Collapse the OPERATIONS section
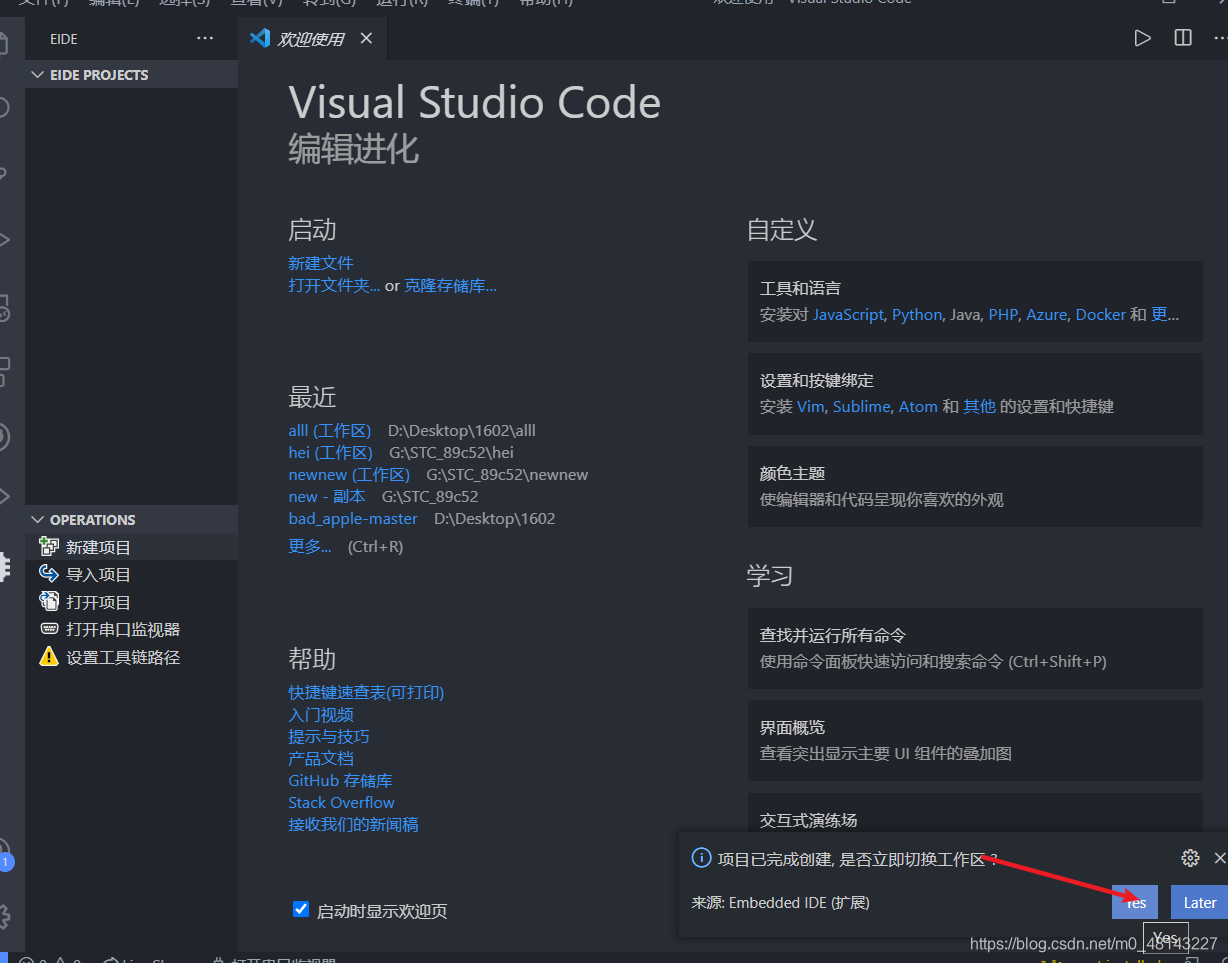The image size is (1228, 963). click(x=38, y=519)
